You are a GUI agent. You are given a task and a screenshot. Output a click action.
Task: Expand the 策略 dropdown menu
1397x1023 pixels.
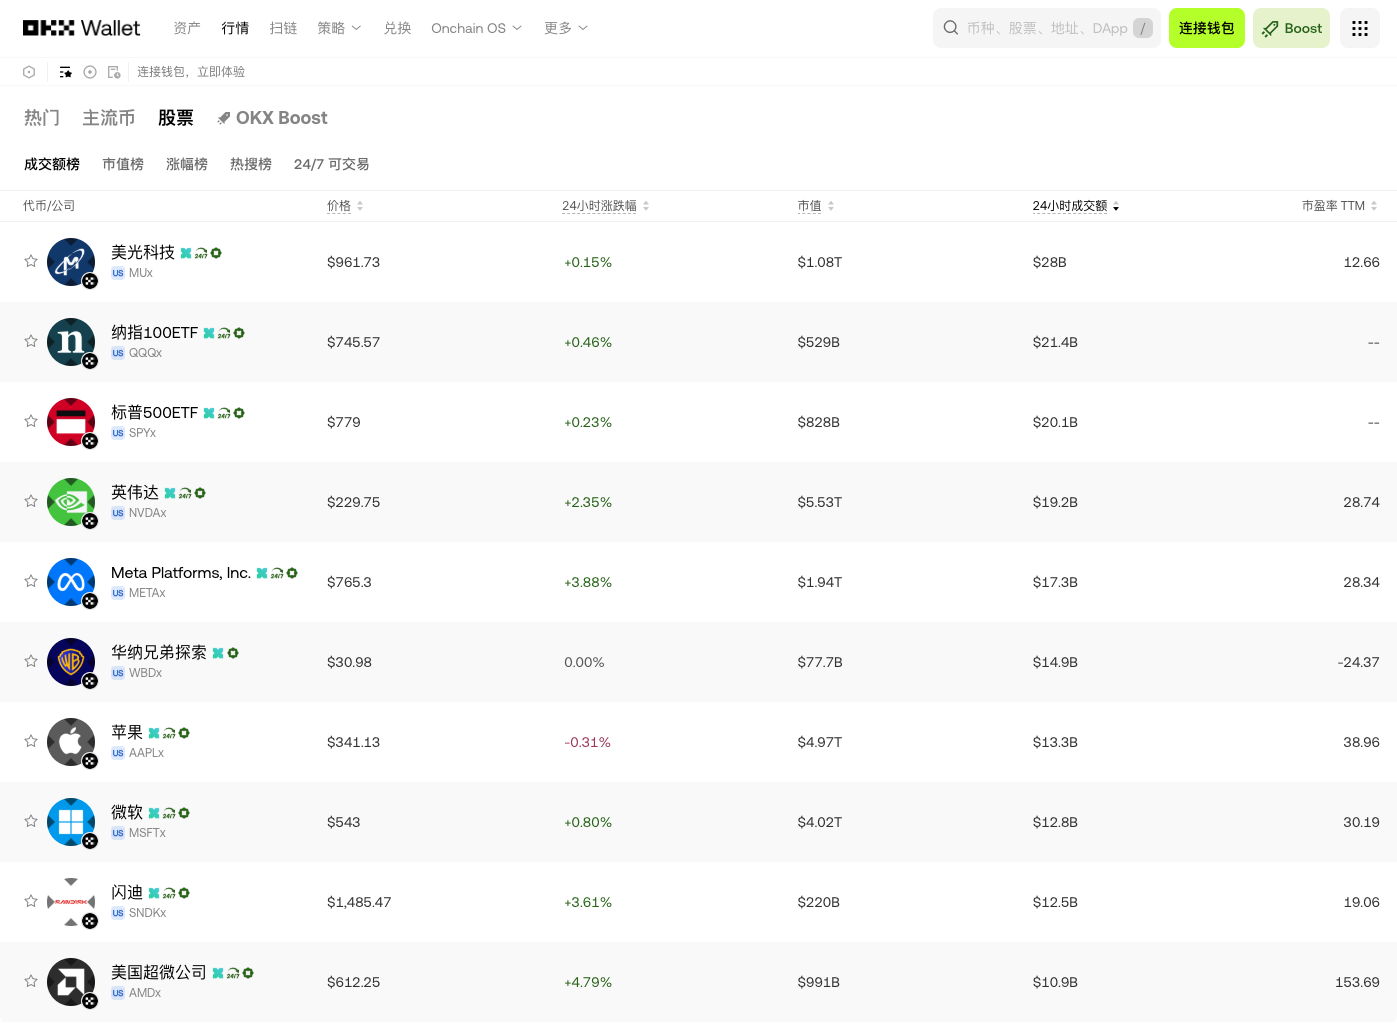pos(339,28)
